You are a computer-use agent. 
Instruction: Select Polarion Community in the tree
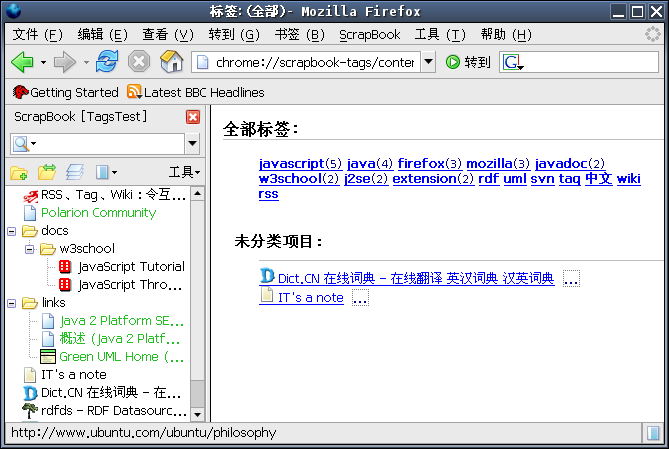click(x=99, y=213)
